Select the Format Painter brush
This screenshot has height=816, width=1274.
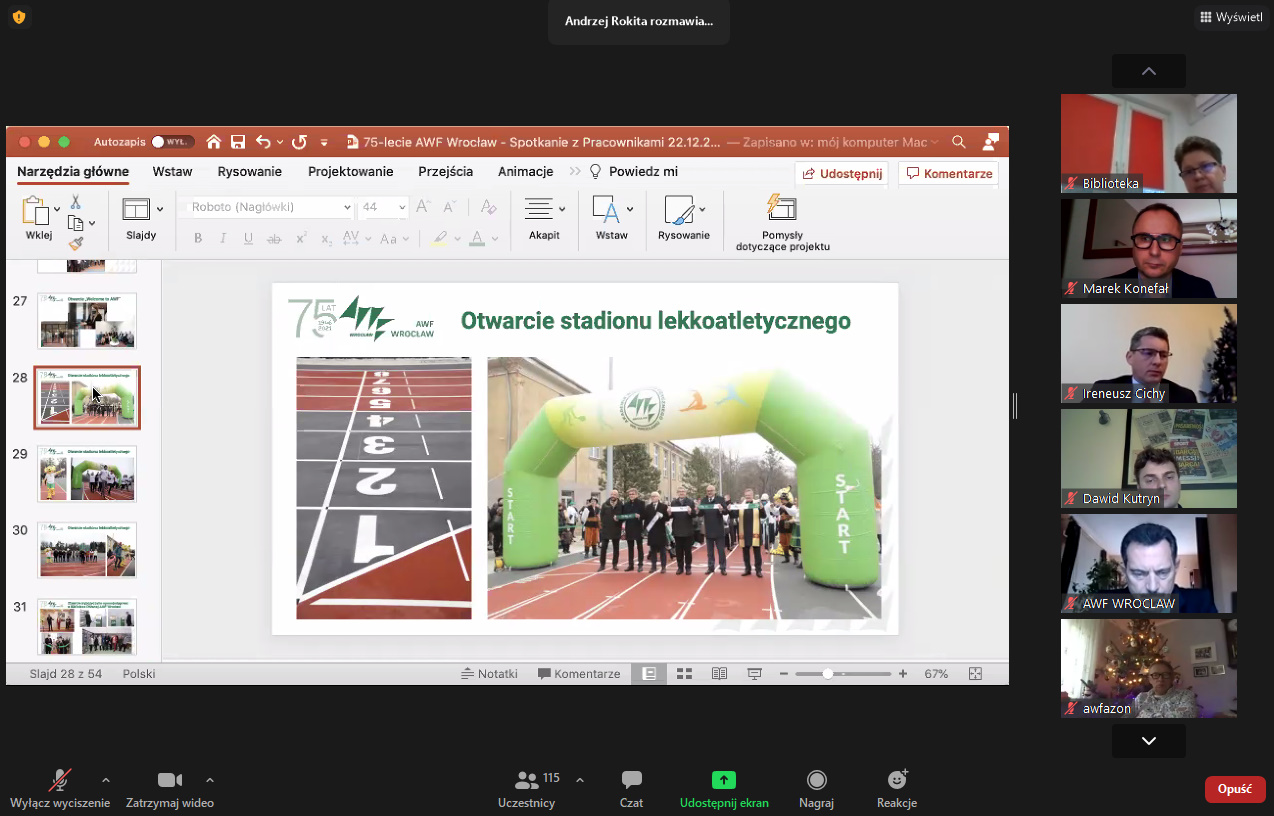[x=75, y=243]
